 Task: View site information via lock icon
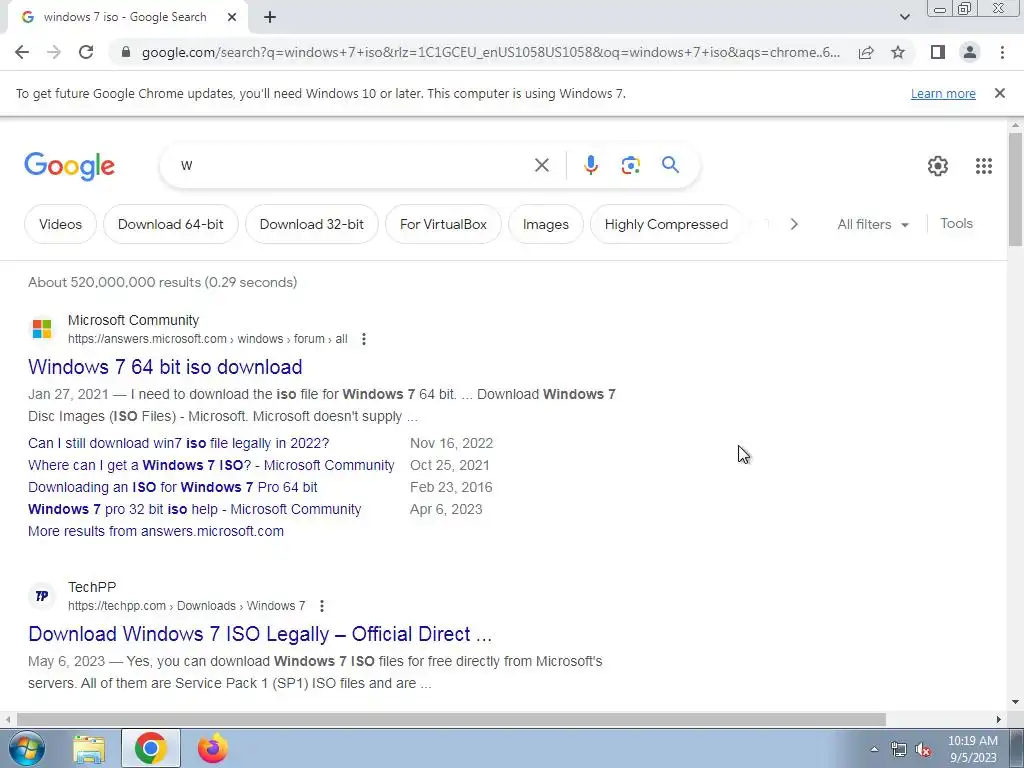[126, 52]
